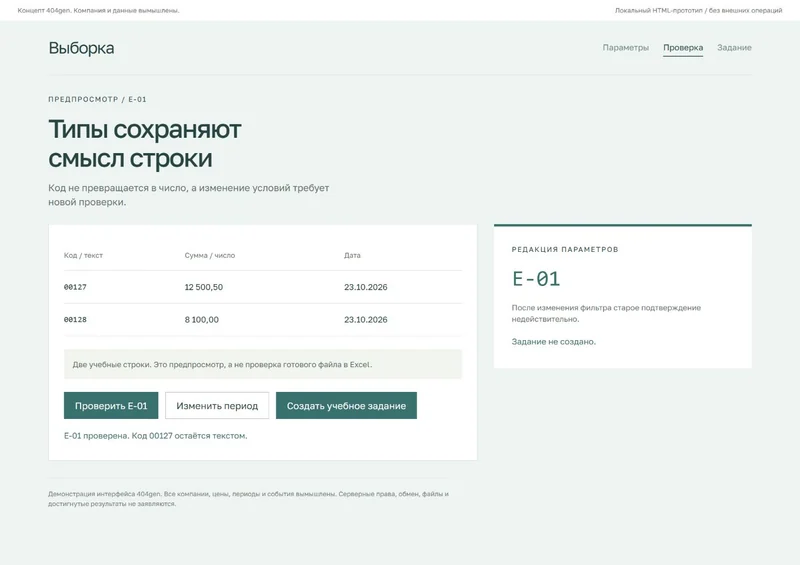Image resolution: width=800 pixels, height=565 pixels.
Task: Select the Проверка tab
Action: click(x=683, y=47)
